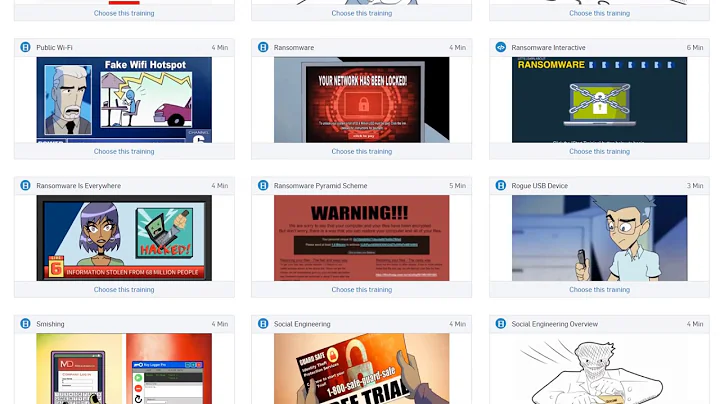The width and height of the screenshot is (720, 404).
Task: Click the 'Public Wi-Fi' title text
Action: click(54, 47)
